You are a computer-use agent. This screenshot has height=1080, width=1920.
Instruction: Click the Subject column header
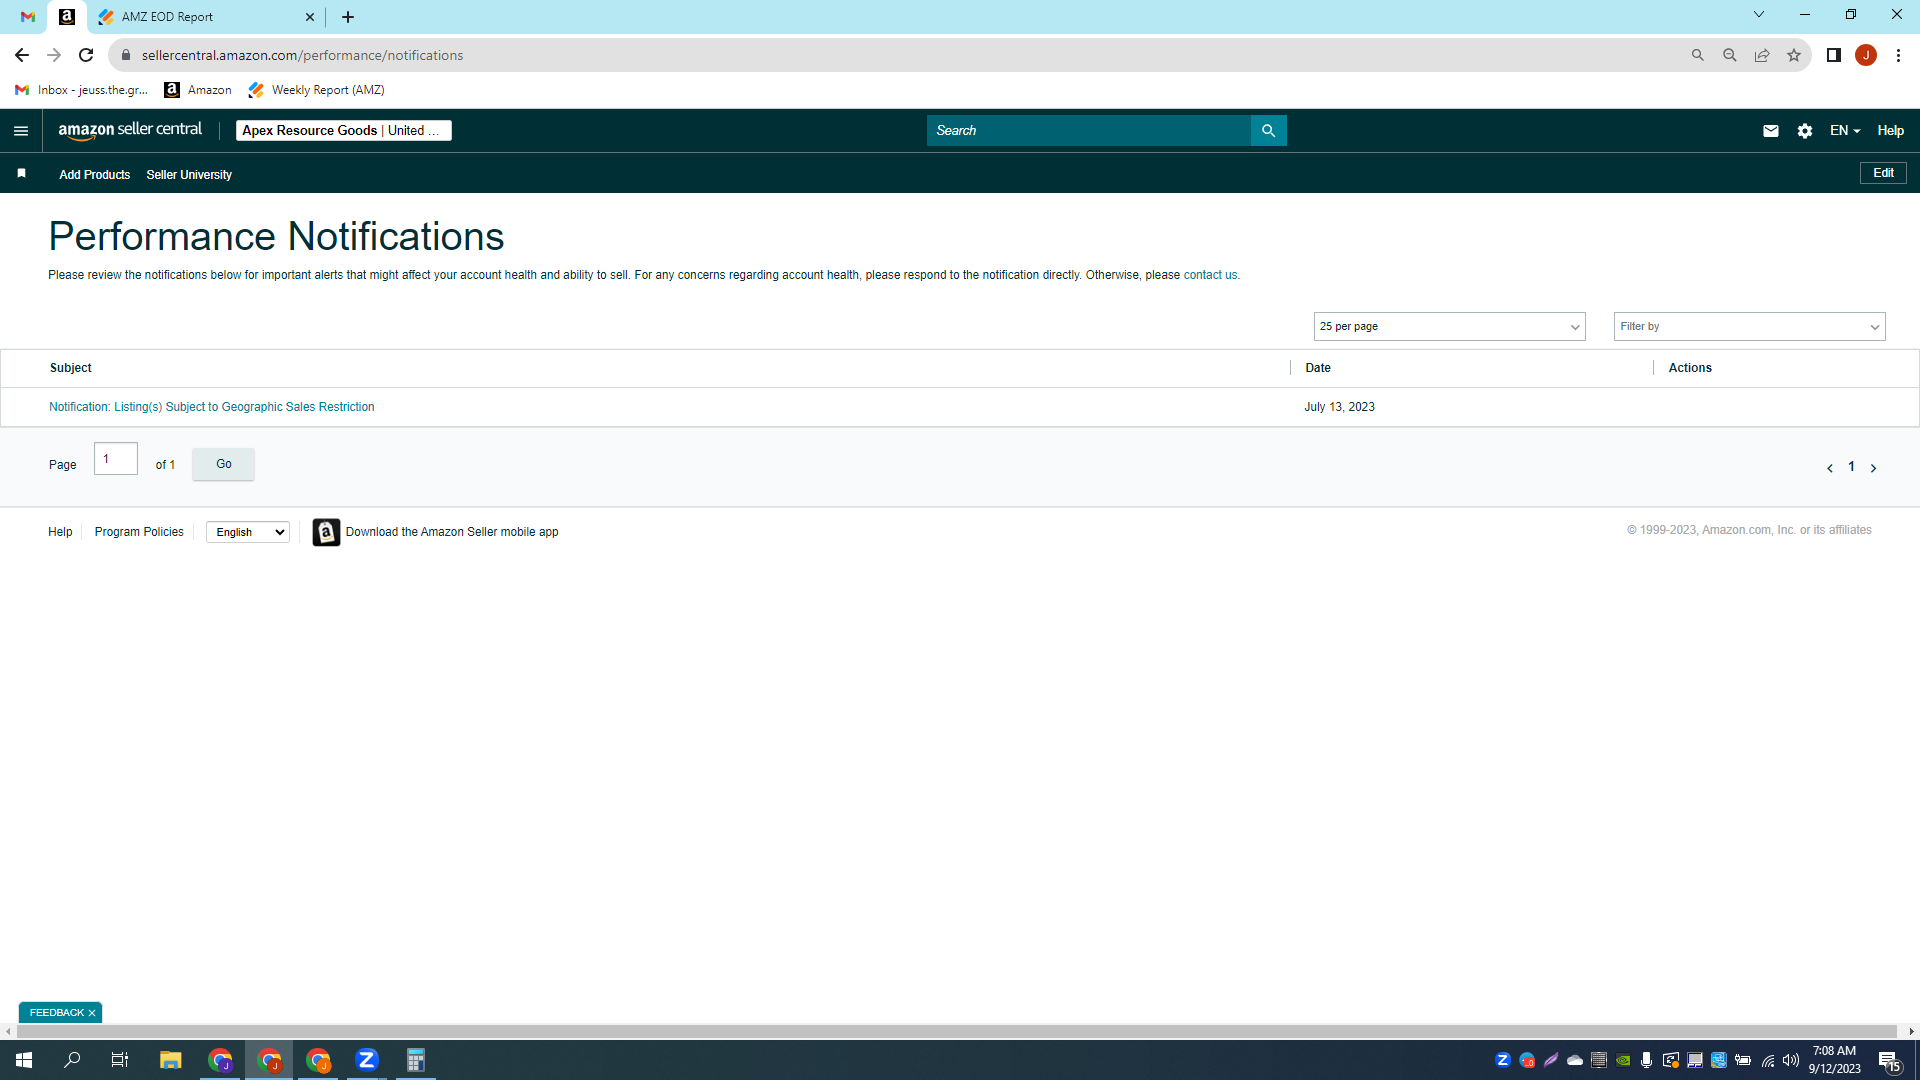click(71, 368)
